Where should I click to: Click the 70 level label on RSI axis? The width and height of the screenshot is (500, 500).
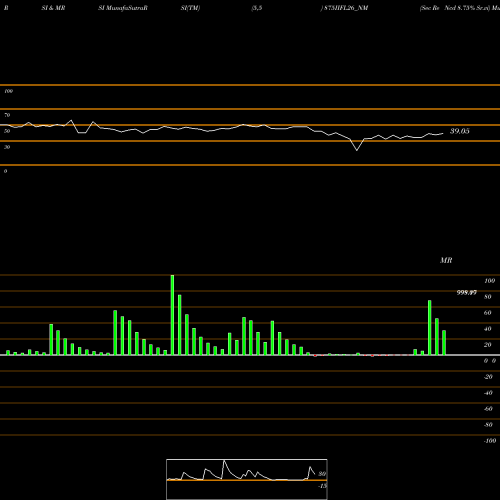tap(7, 115)
